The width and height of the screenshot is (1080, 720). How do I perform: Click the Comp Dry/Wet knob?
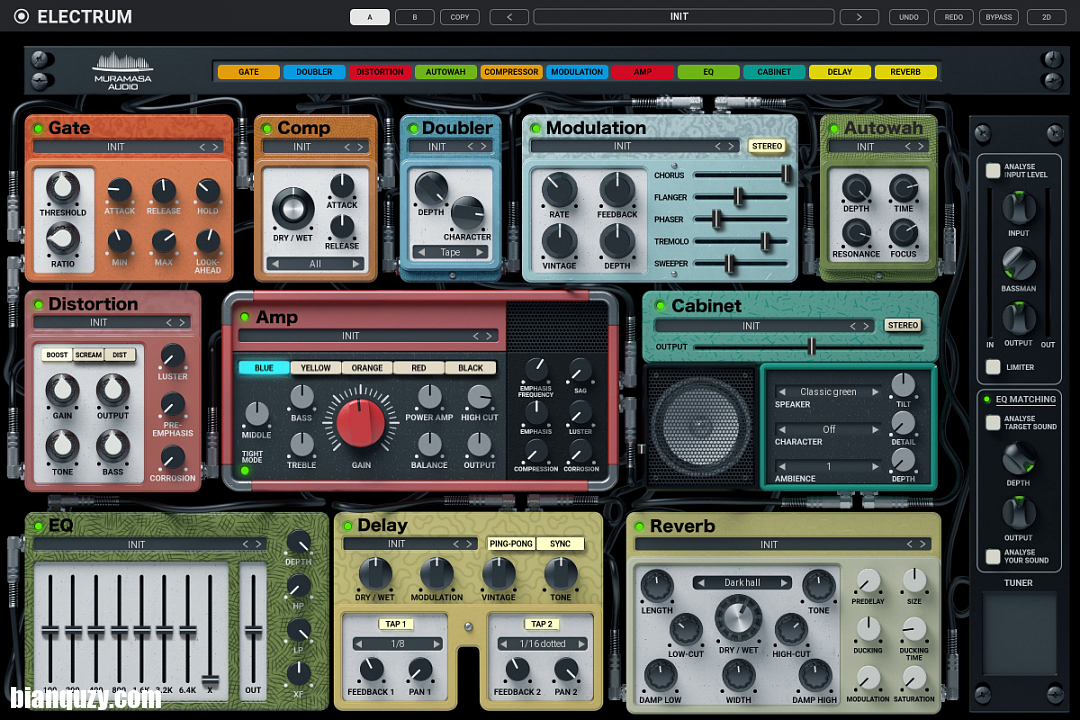293,208
